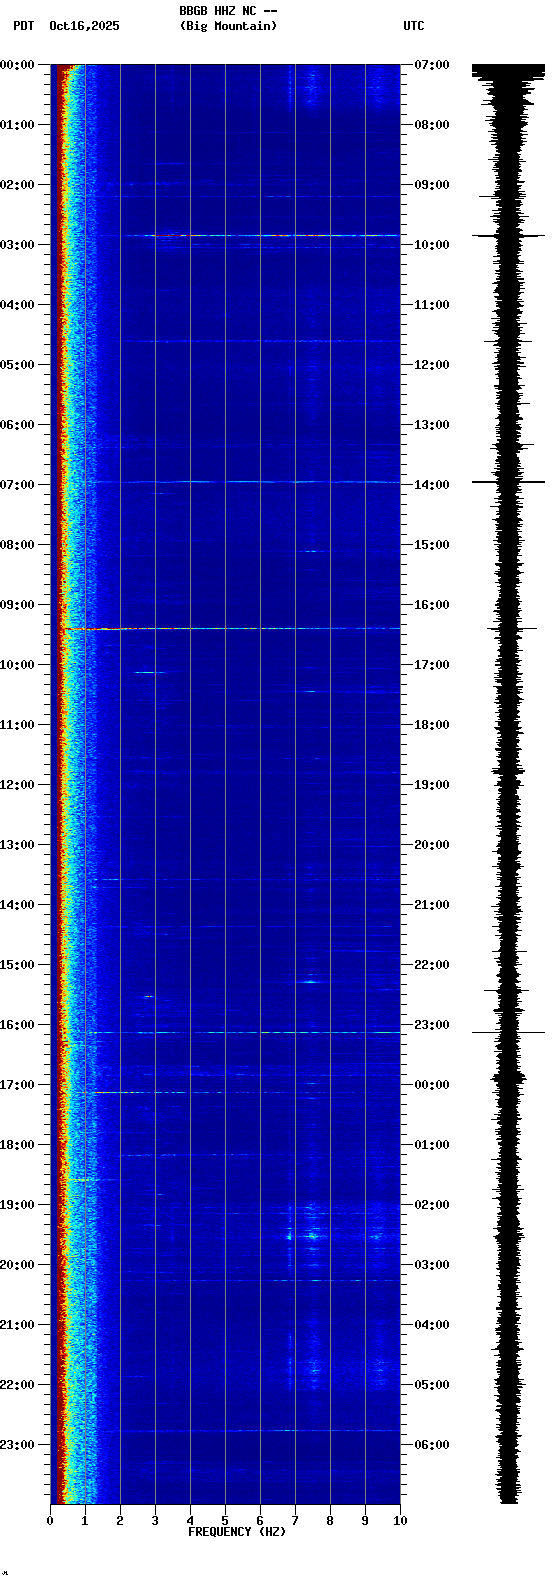552x1584 pixels.
Task: Click the 'FREQUENCY (HZ)' axis title
Action: tap(237, 1532)
